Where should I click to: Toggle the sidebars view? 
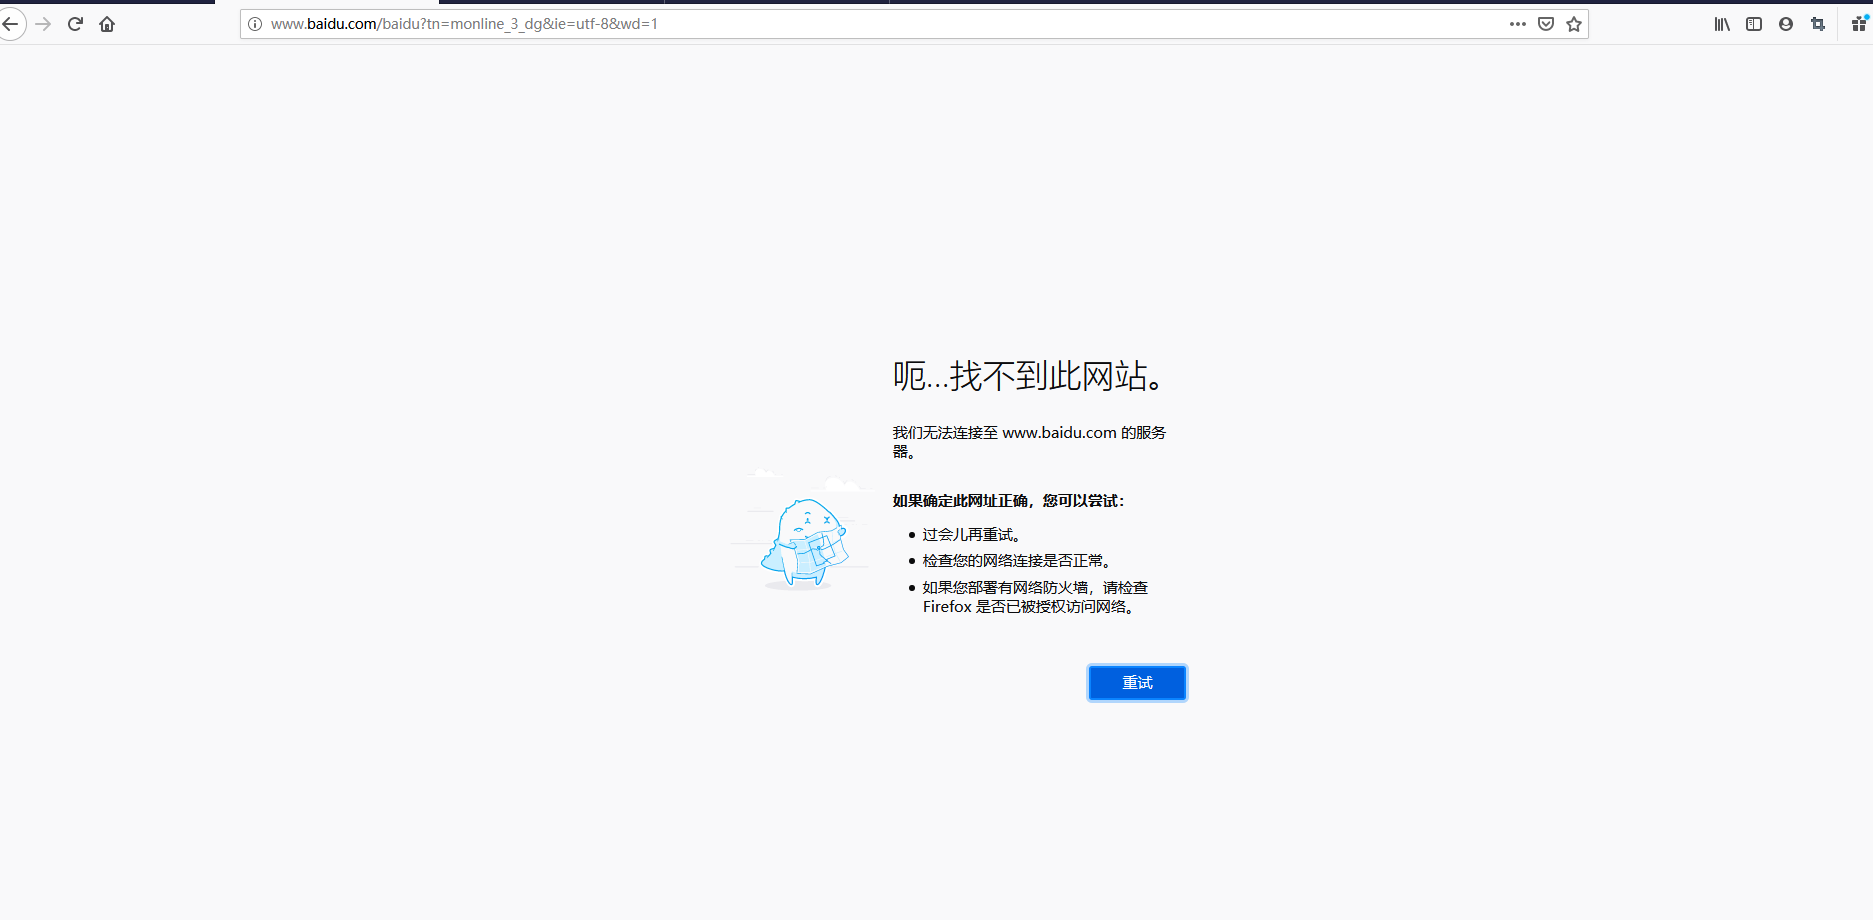tap(1754, 24)
